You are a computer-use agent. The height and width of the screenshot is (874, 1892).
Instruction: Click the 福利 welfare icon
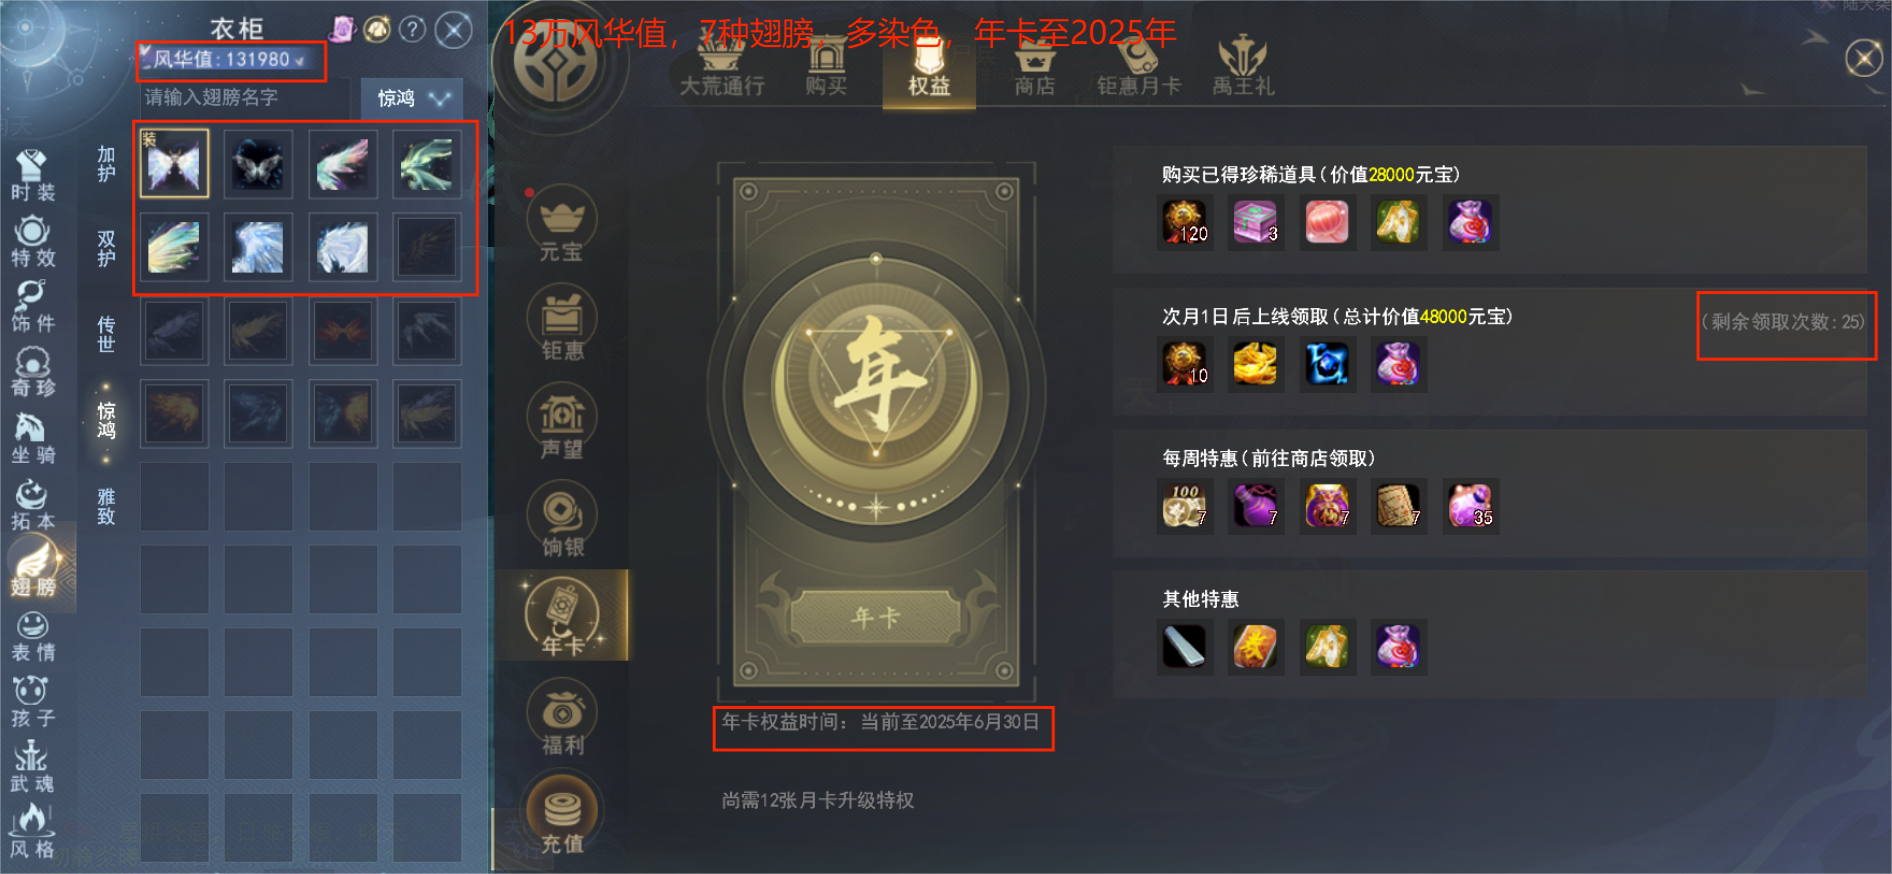click(x=561, y=717)
